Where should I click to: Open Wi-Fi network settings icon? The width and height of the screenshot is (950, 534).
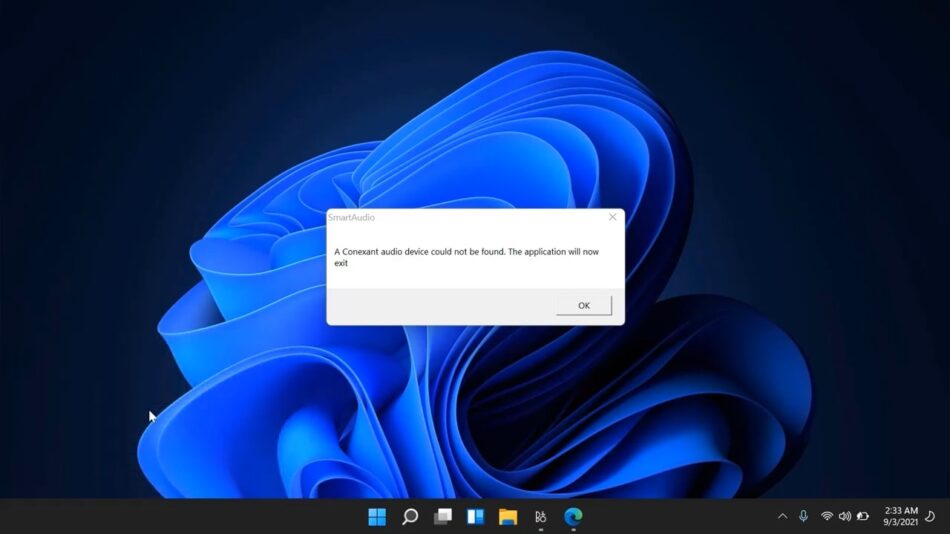[x=826, y=516]
